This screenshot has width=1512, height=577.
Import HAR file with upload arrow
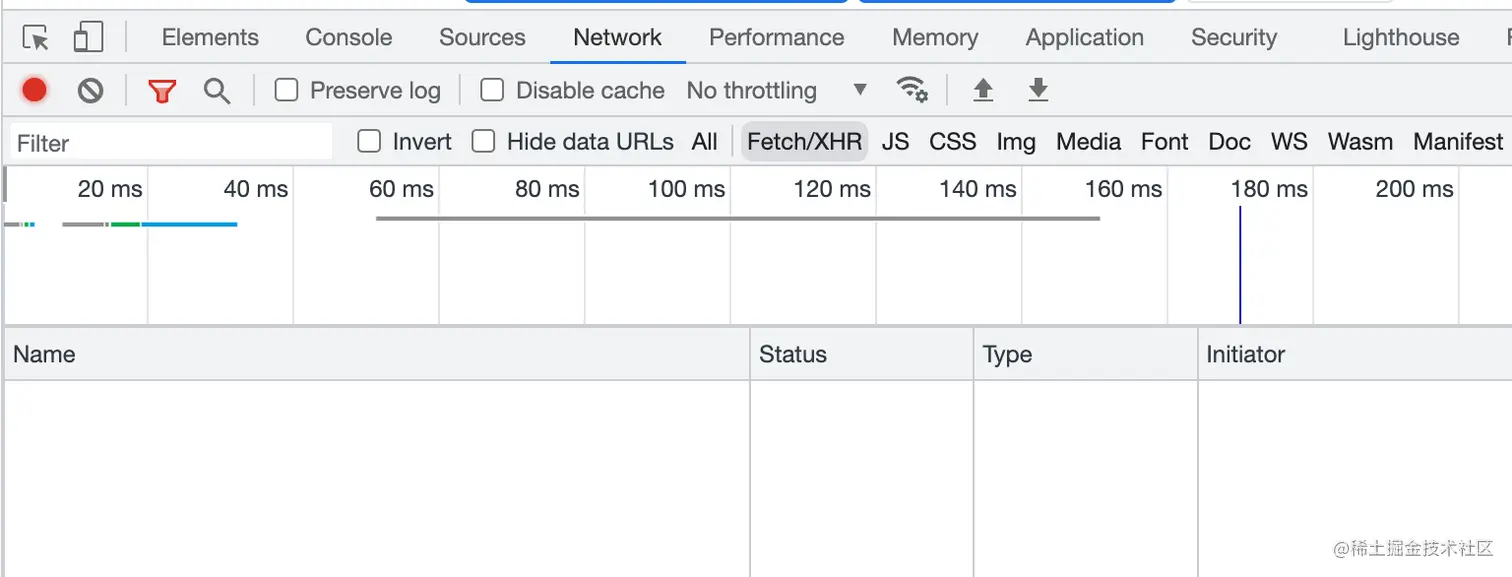click(983, 90)
